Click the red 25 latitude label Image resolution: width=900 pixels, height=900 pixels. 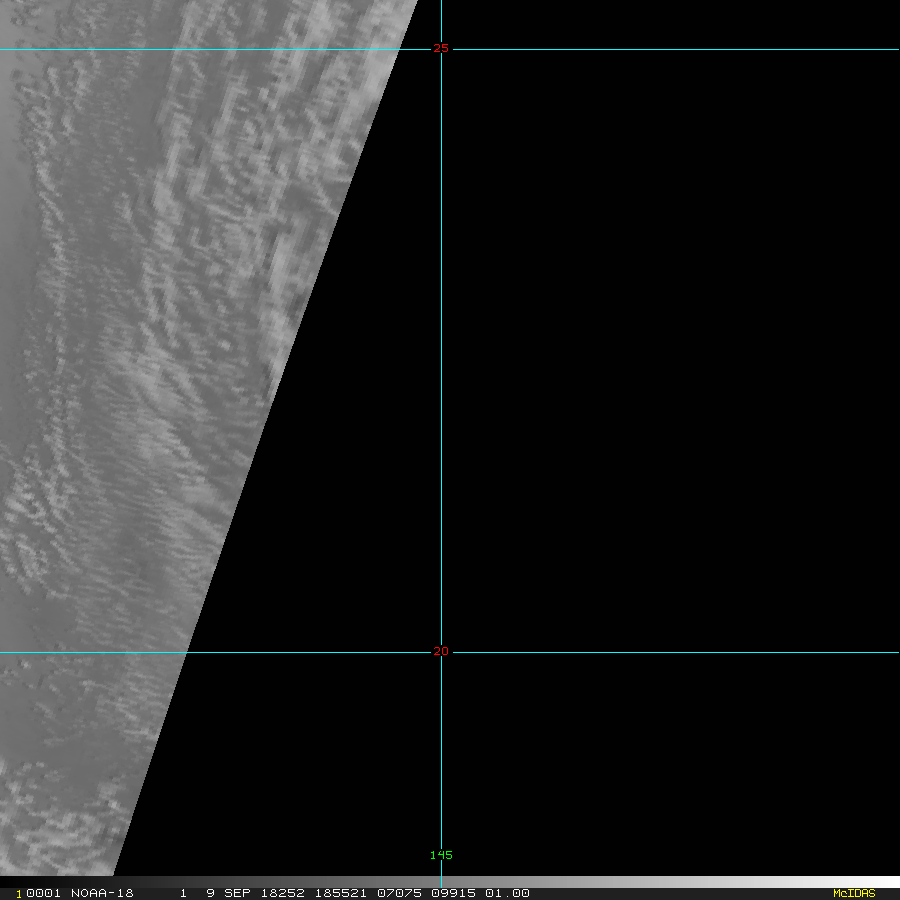pyautogui.click(x=441, y=48)
